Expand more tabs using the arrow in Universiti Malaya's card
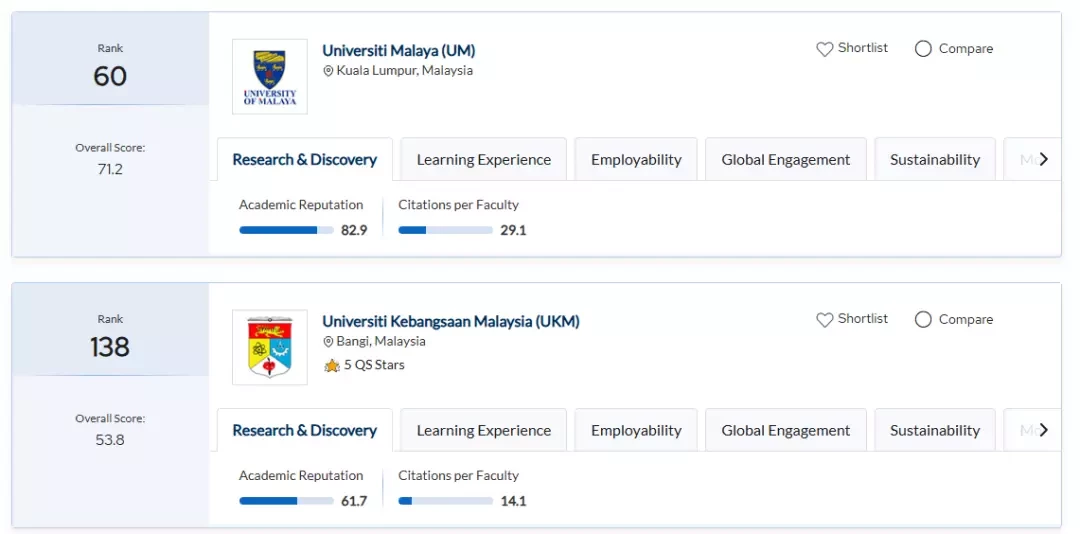 tap(1043, 159)
